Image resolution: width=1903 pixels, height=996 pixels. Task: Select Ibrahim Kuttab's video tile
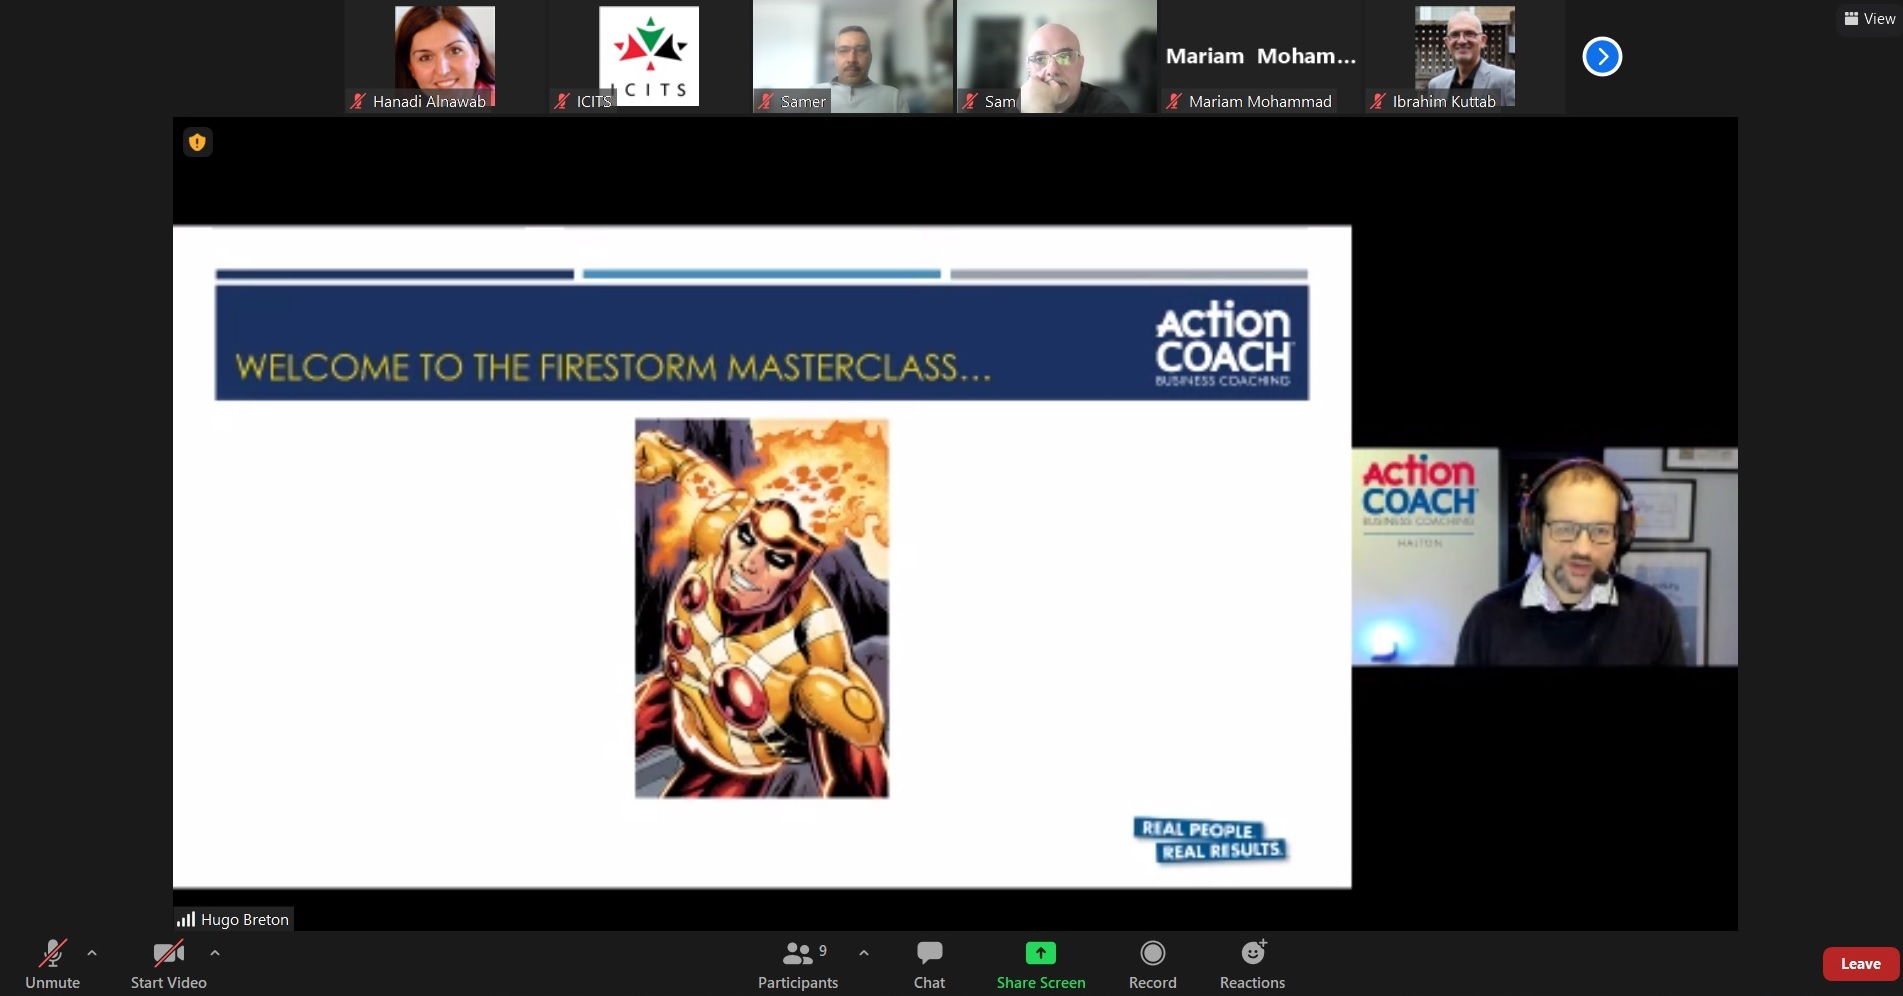tap(1465, 56)
